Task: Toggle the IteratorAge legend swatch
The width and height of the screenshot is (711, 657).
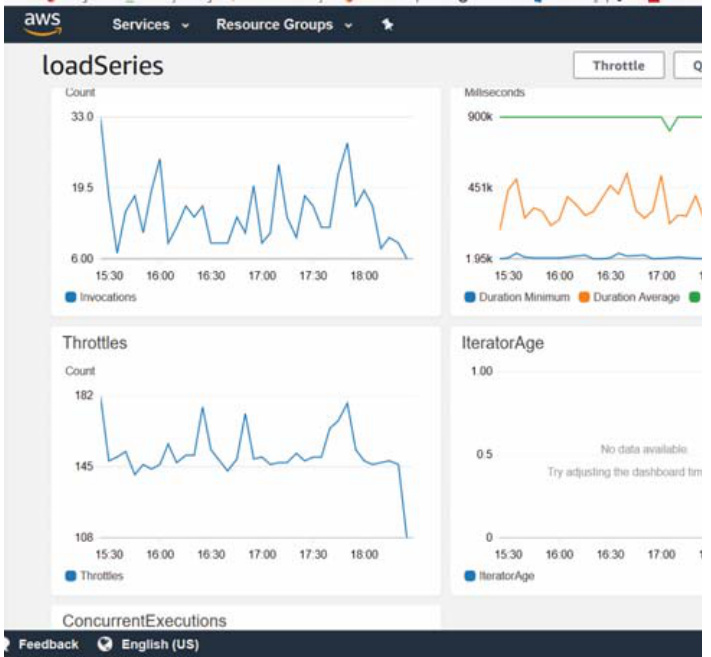Action: 470,575
